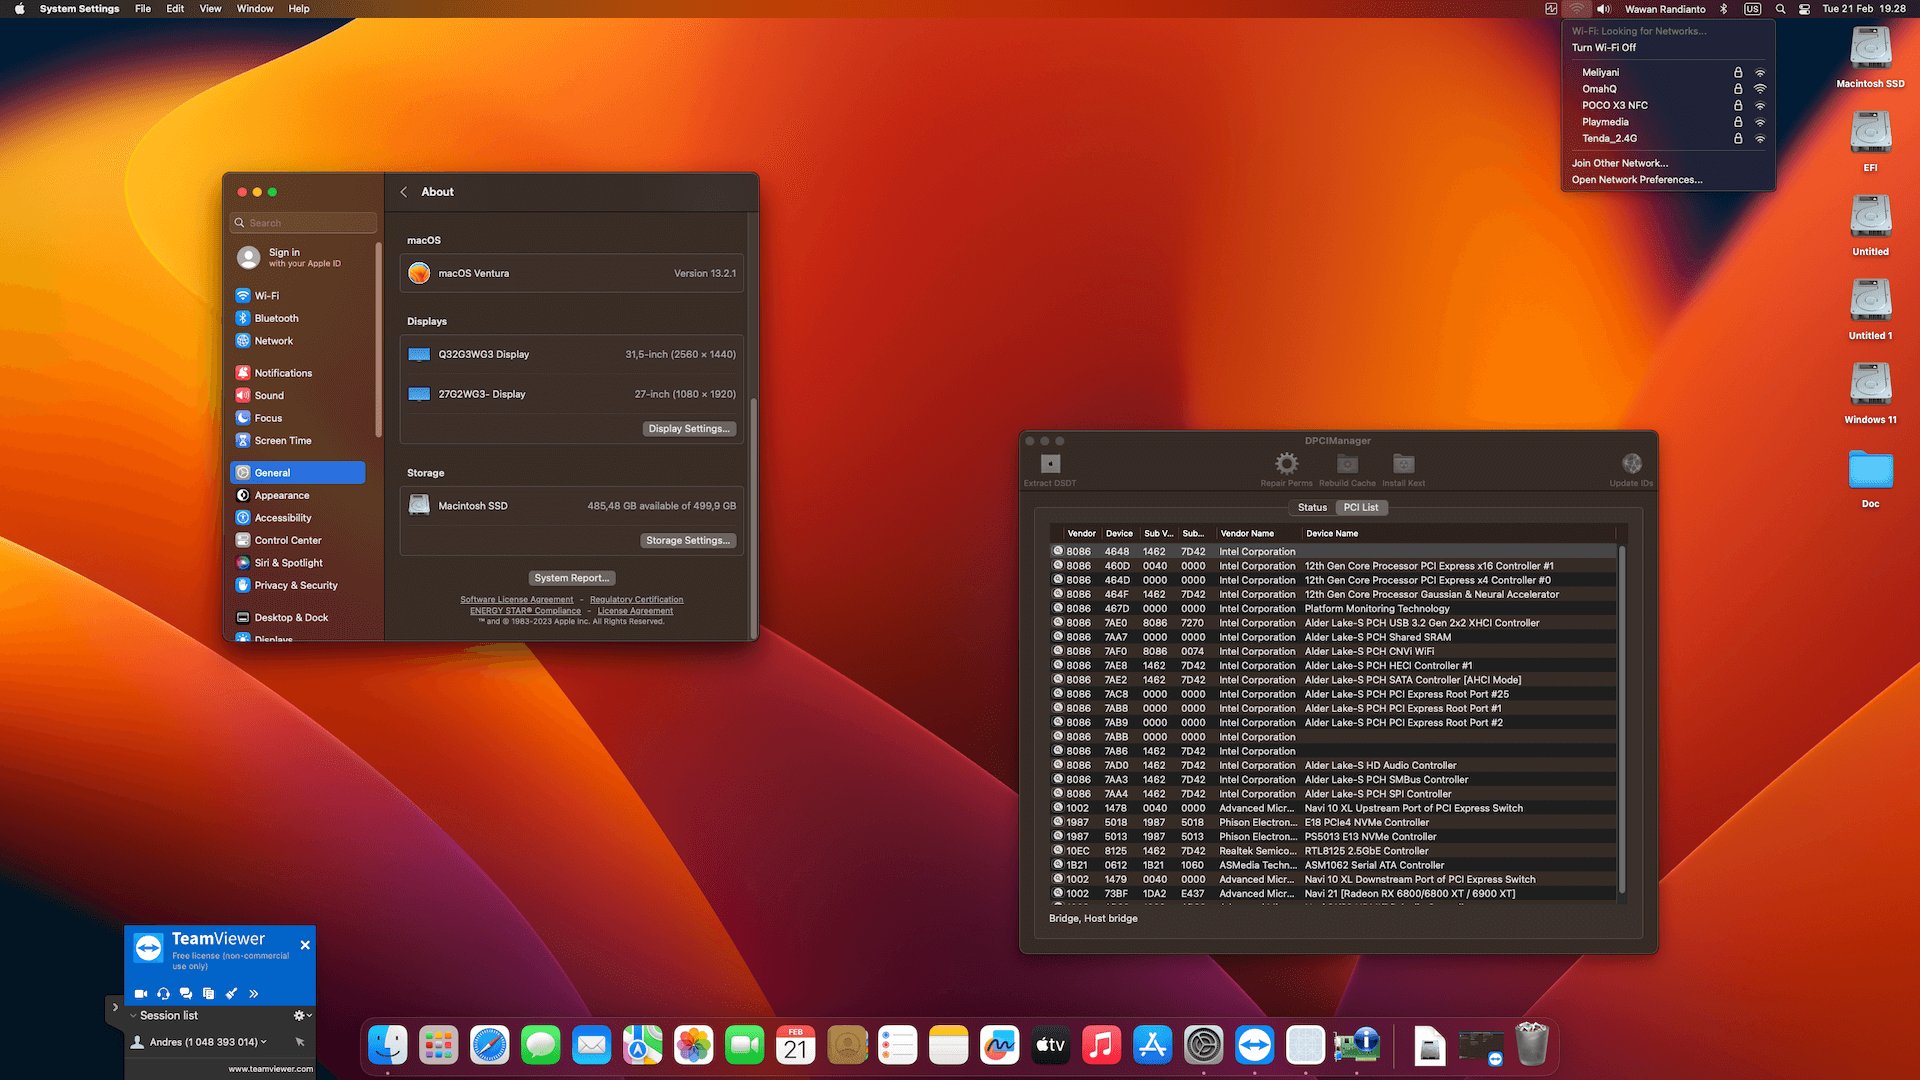This screenshot has width=1920, height=1080.
Task: Open Sound settings in sidebar
Action: [299, 396]
